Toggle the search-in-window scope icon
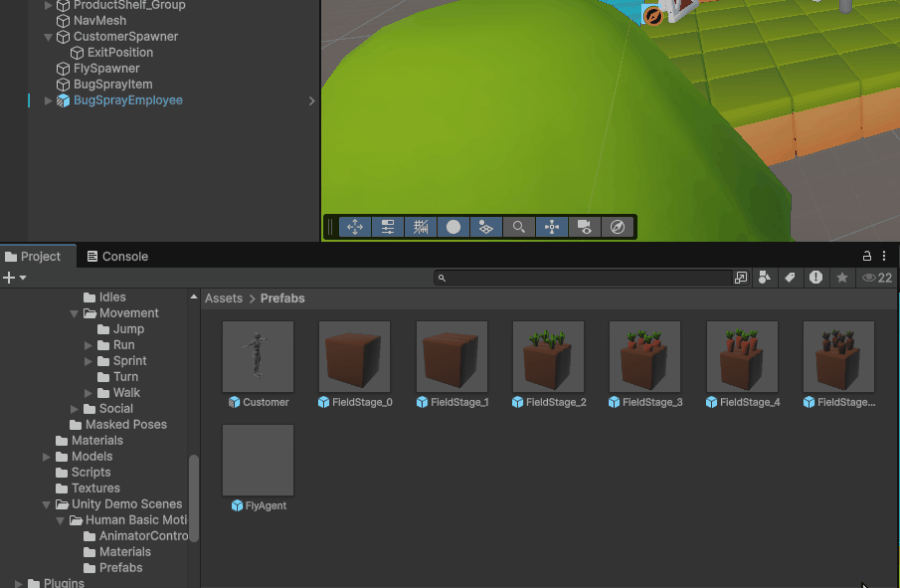The height and width of the screenshot is (588, 900). click(x=741, y=278)
